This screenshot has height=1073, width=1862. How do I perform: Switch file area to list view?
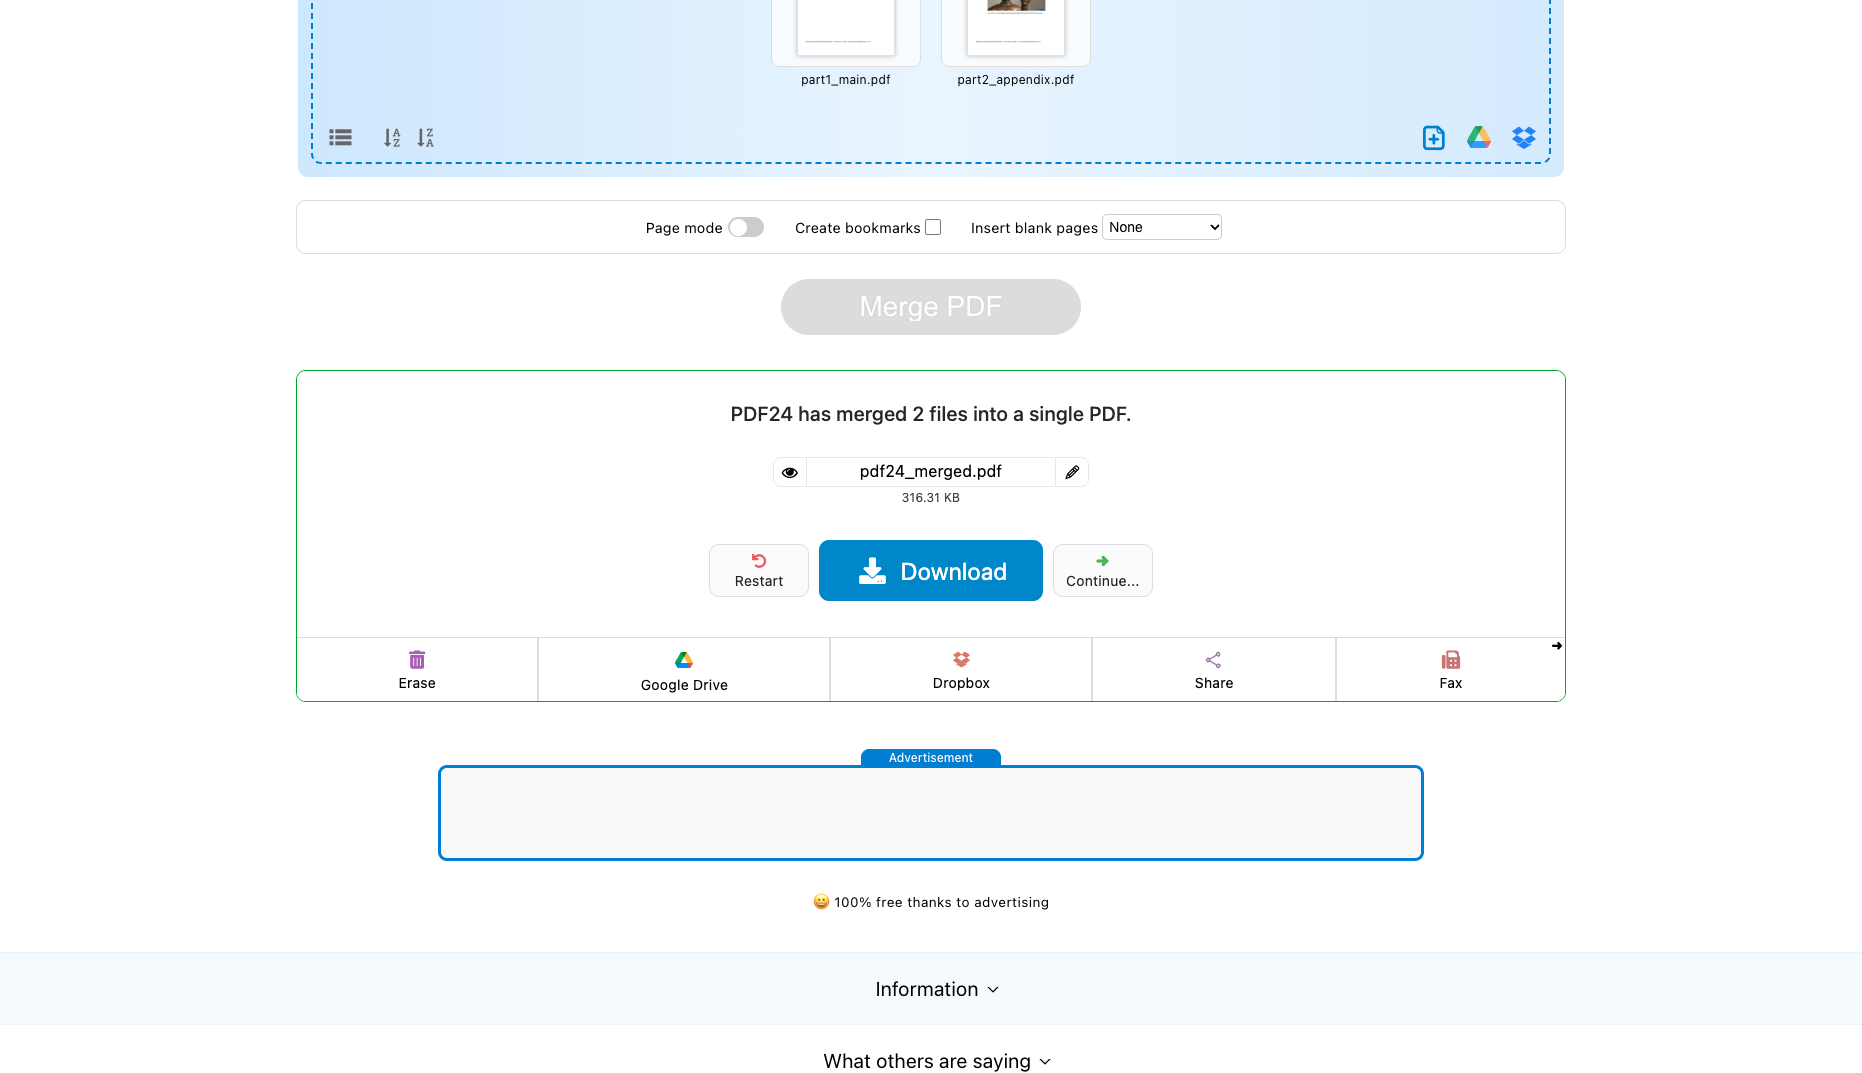340,138
